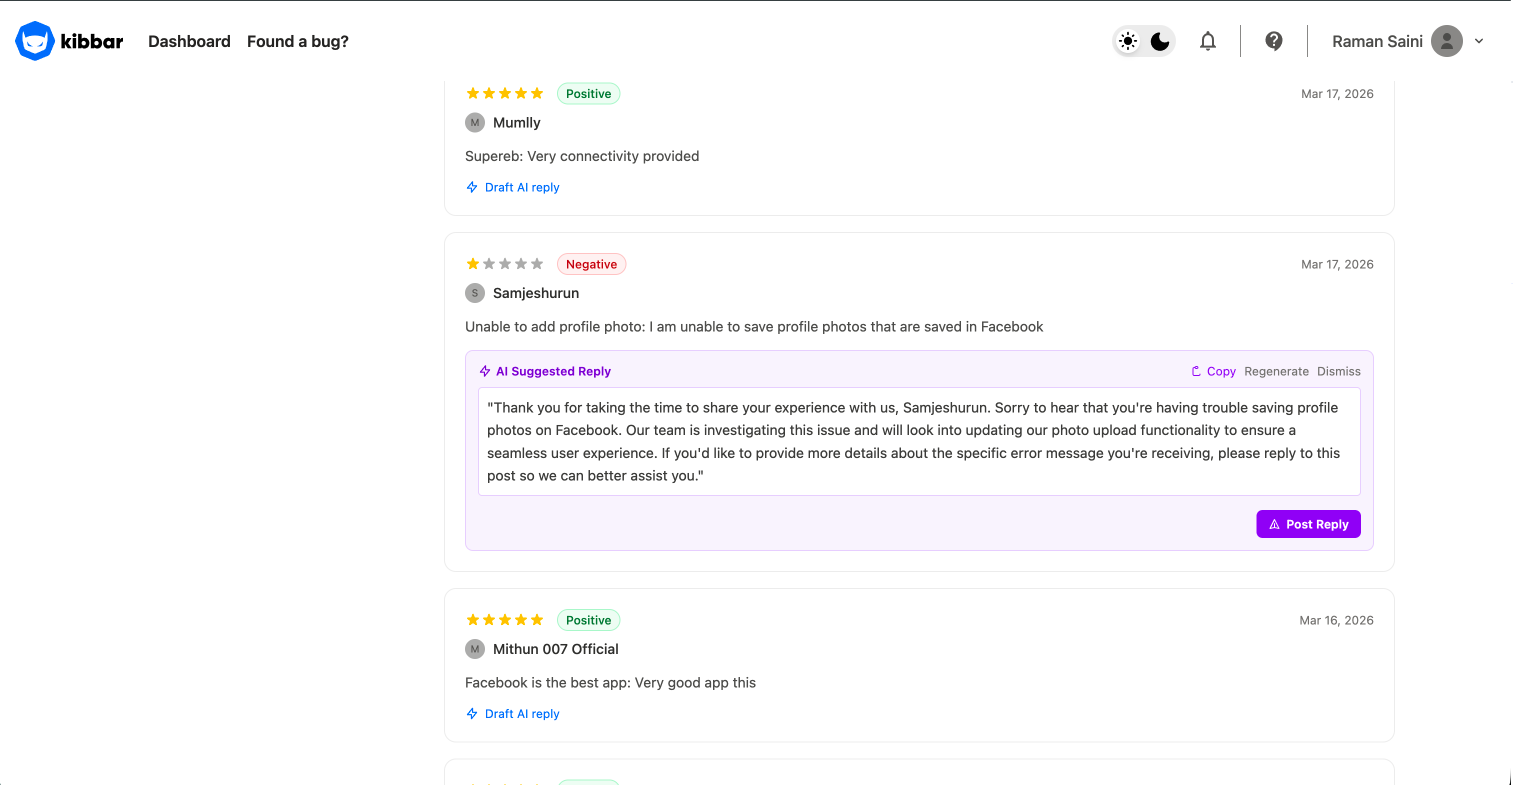Copy the AI suggested reply

tap(1213, 371)
